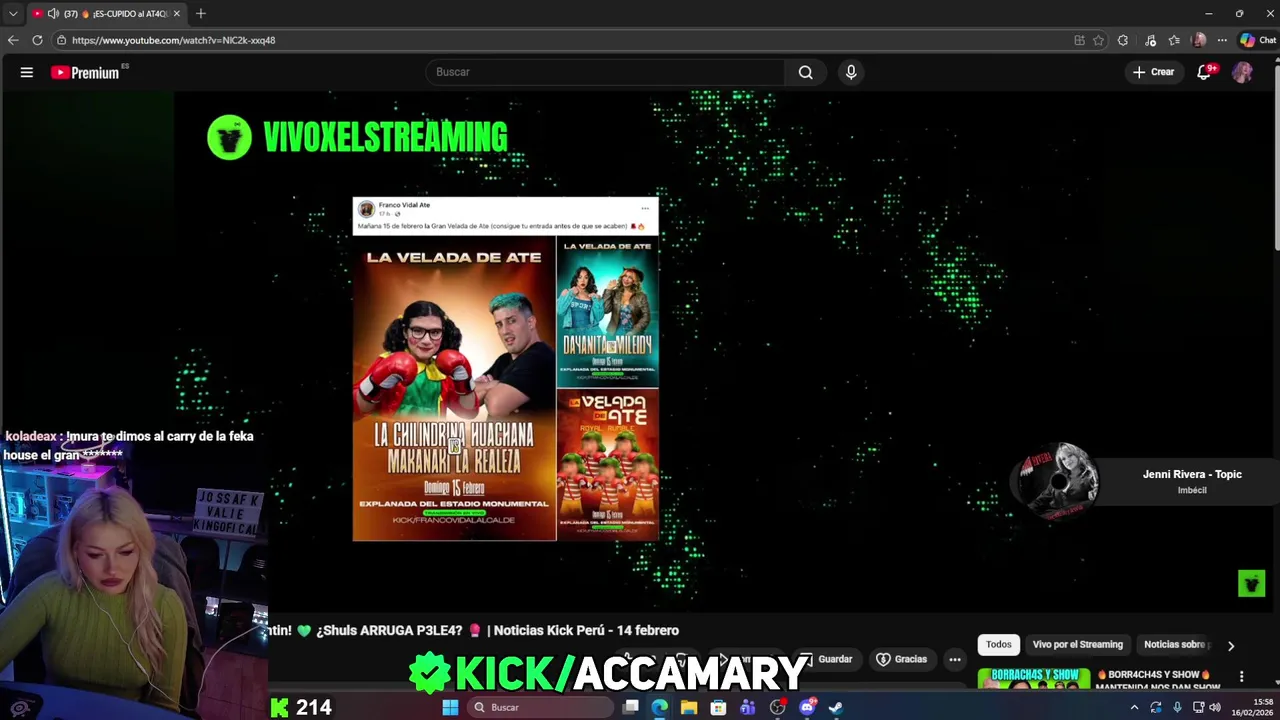Go back with the browser arrow
1280x720 pixels.
13,40
